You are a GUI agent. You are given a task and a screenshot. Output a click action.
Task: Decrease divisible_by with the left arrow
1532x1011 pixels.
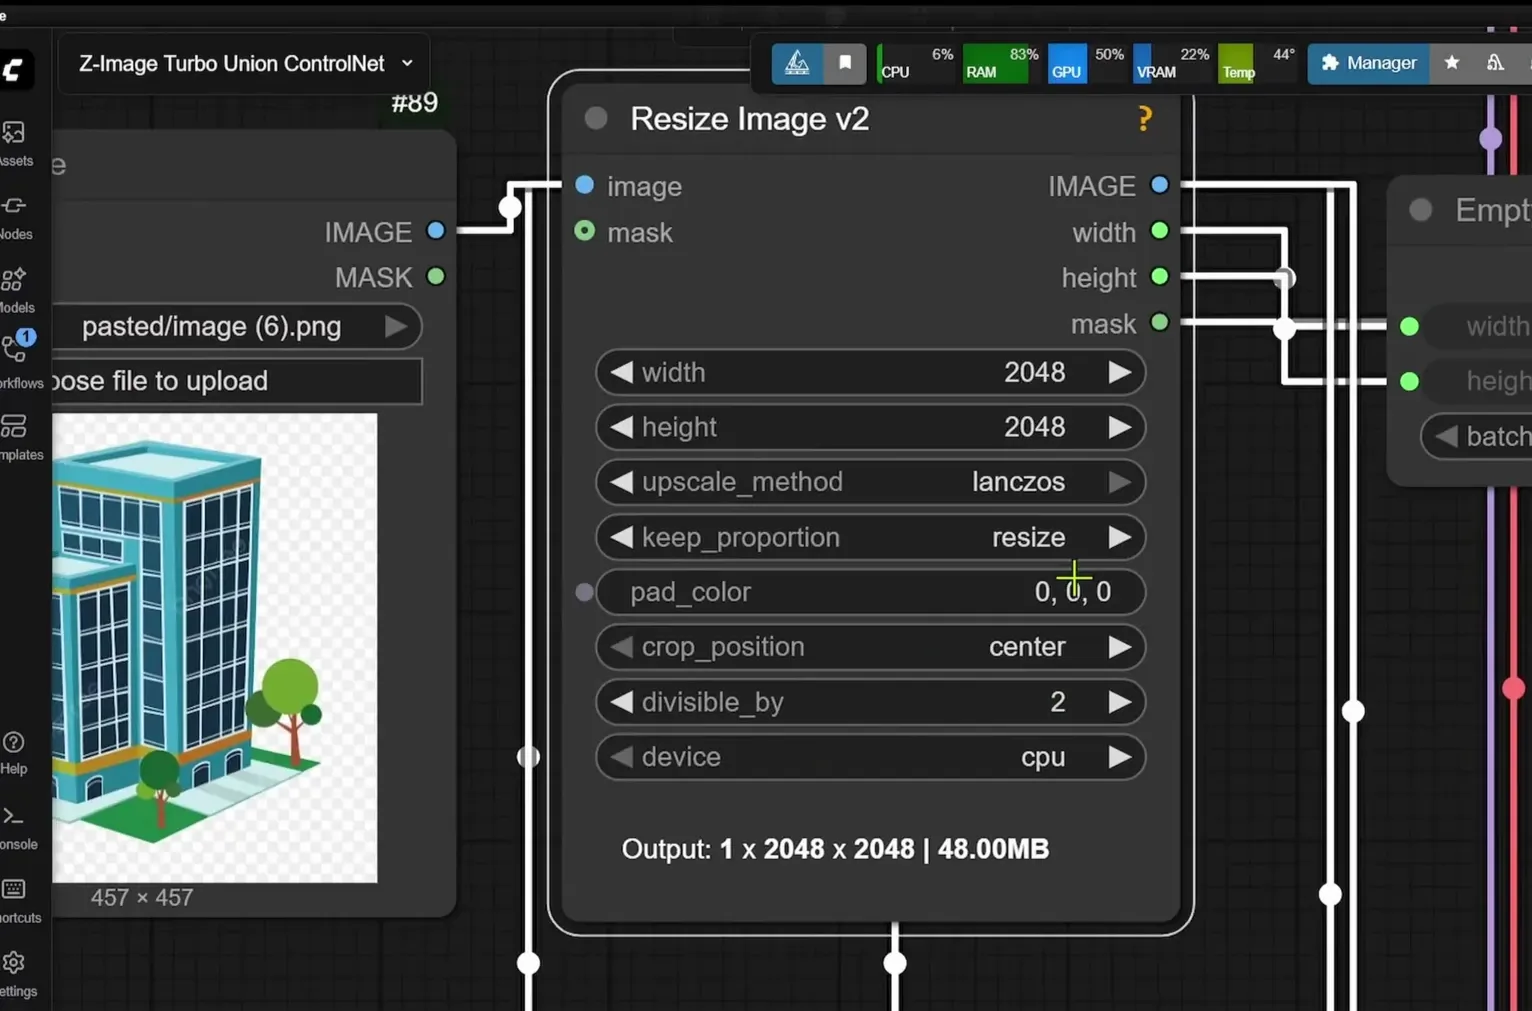pyautogui.click(x=623, y=702)
